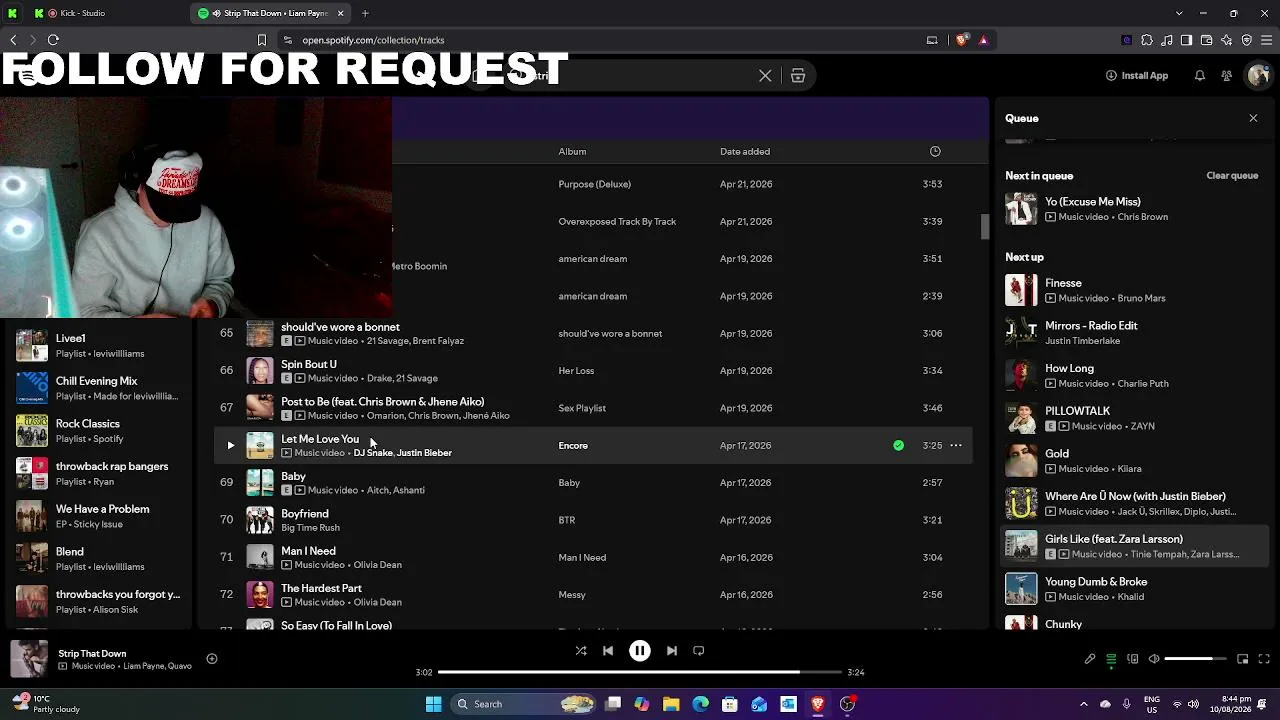Viewport: 1280px width, 720px height.
Task: Skip to the next track
Action: click(672, 651)
